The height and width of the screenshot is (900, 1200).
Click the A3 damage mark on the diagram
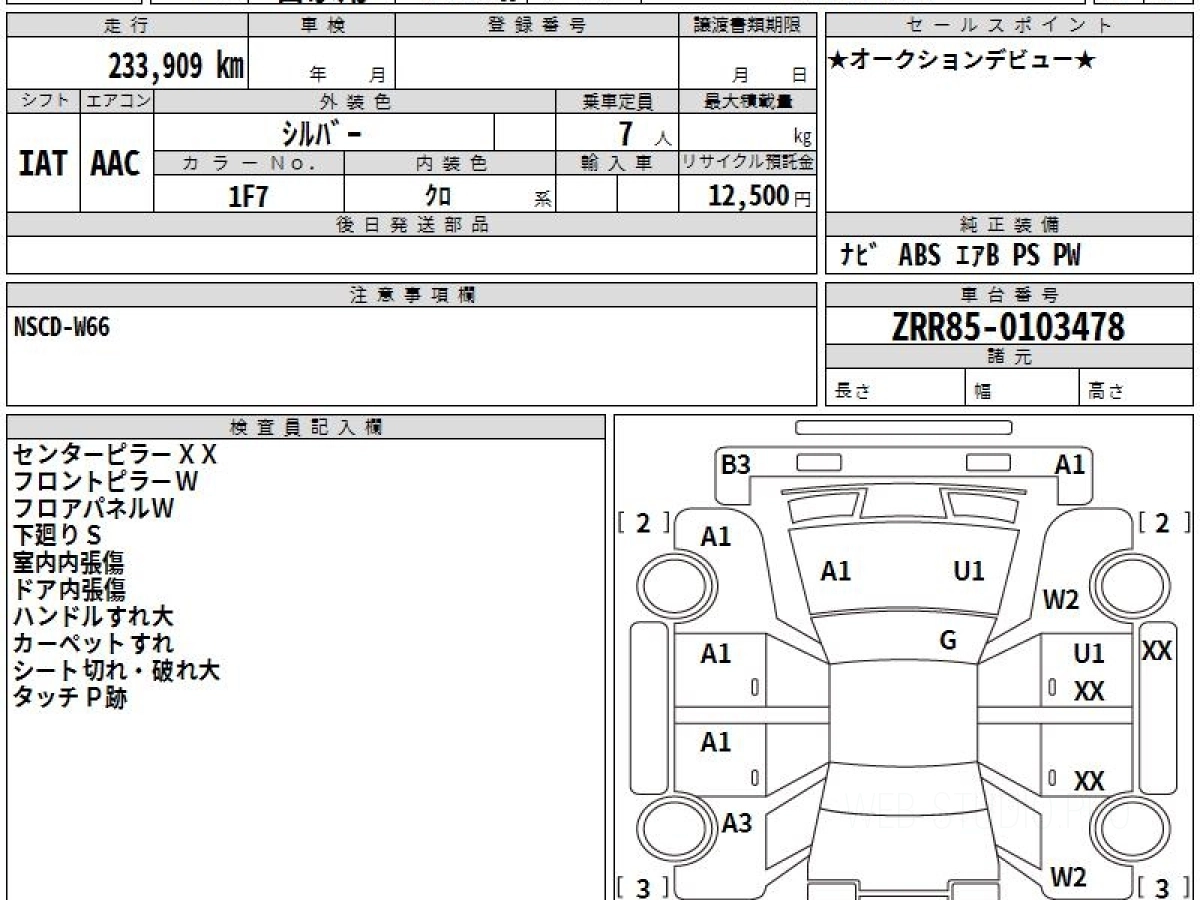pyautogui.click(x=737, y=824)
